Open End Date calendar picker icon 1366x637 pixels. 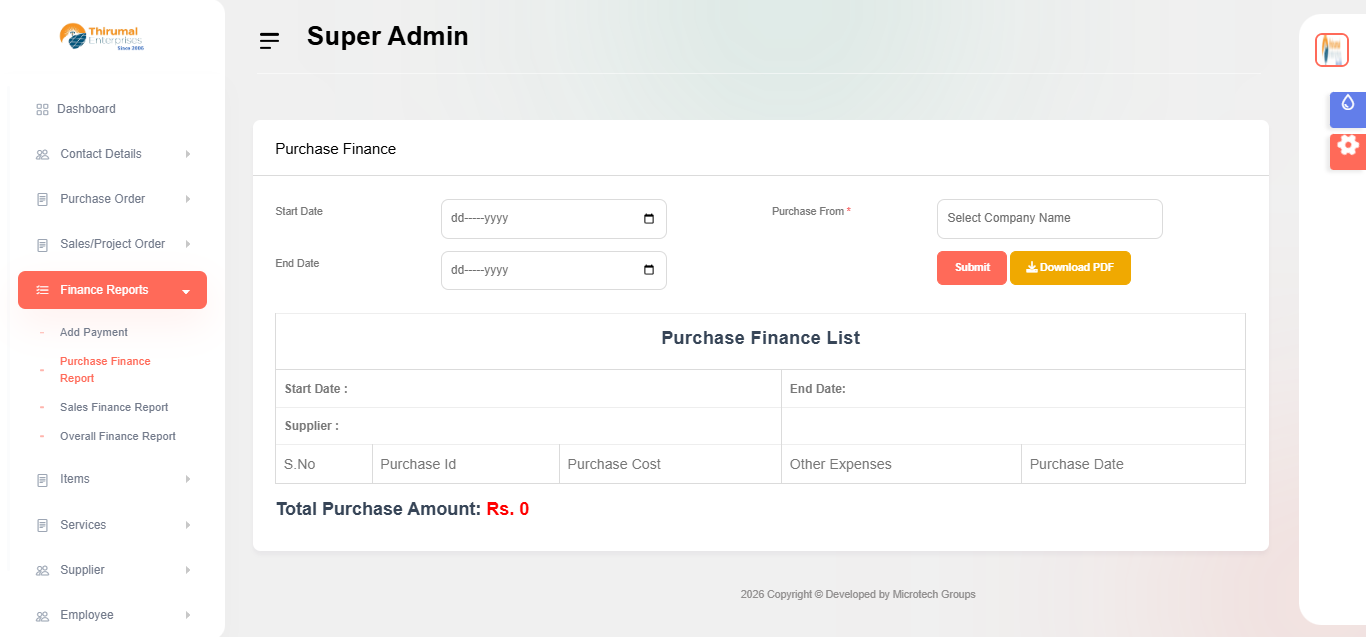click(649, 270)
